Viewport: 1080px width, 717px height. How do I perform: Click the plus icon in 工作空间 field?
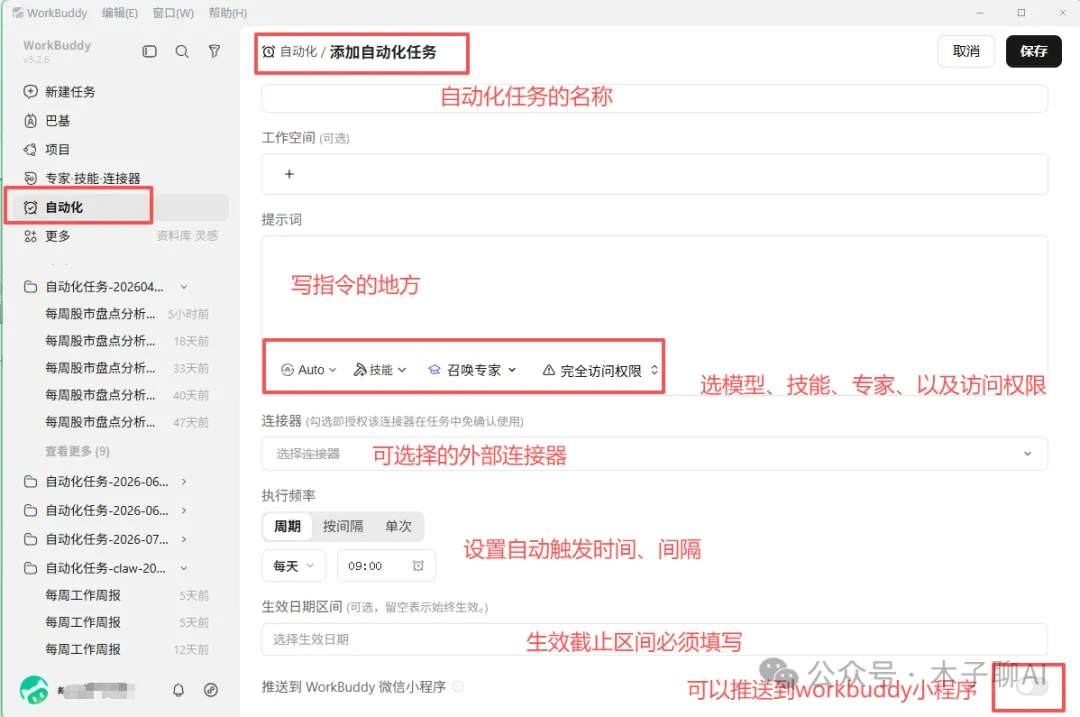pyautogui.click(x=289, y=174)
